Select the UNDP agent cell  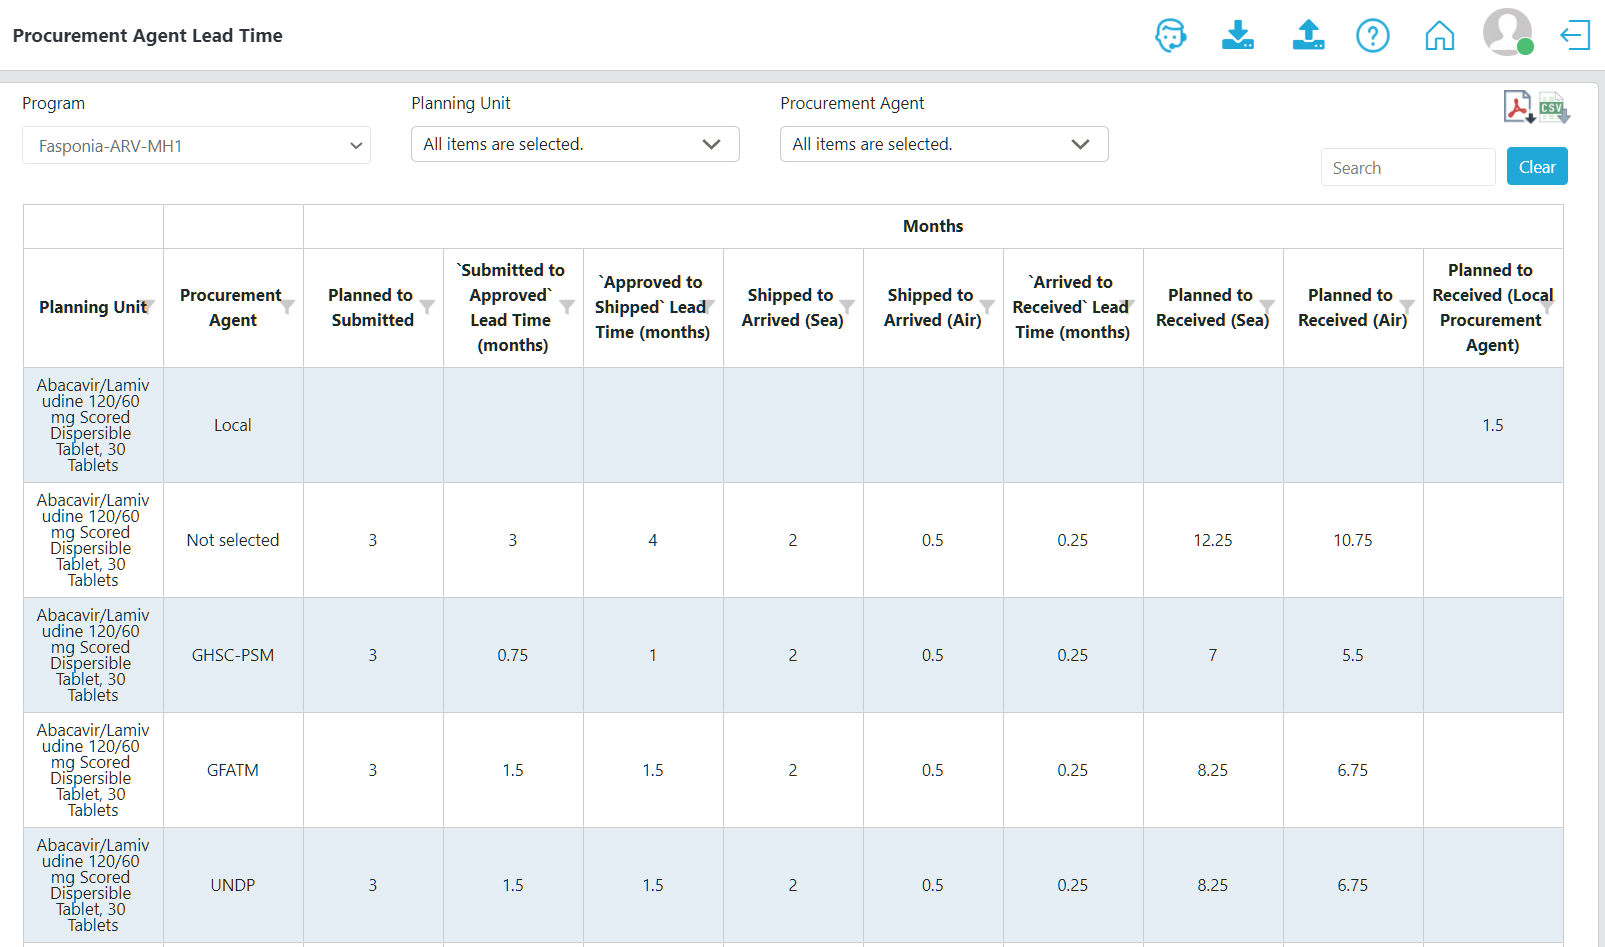pyautogui.click(x=233, y=885)
